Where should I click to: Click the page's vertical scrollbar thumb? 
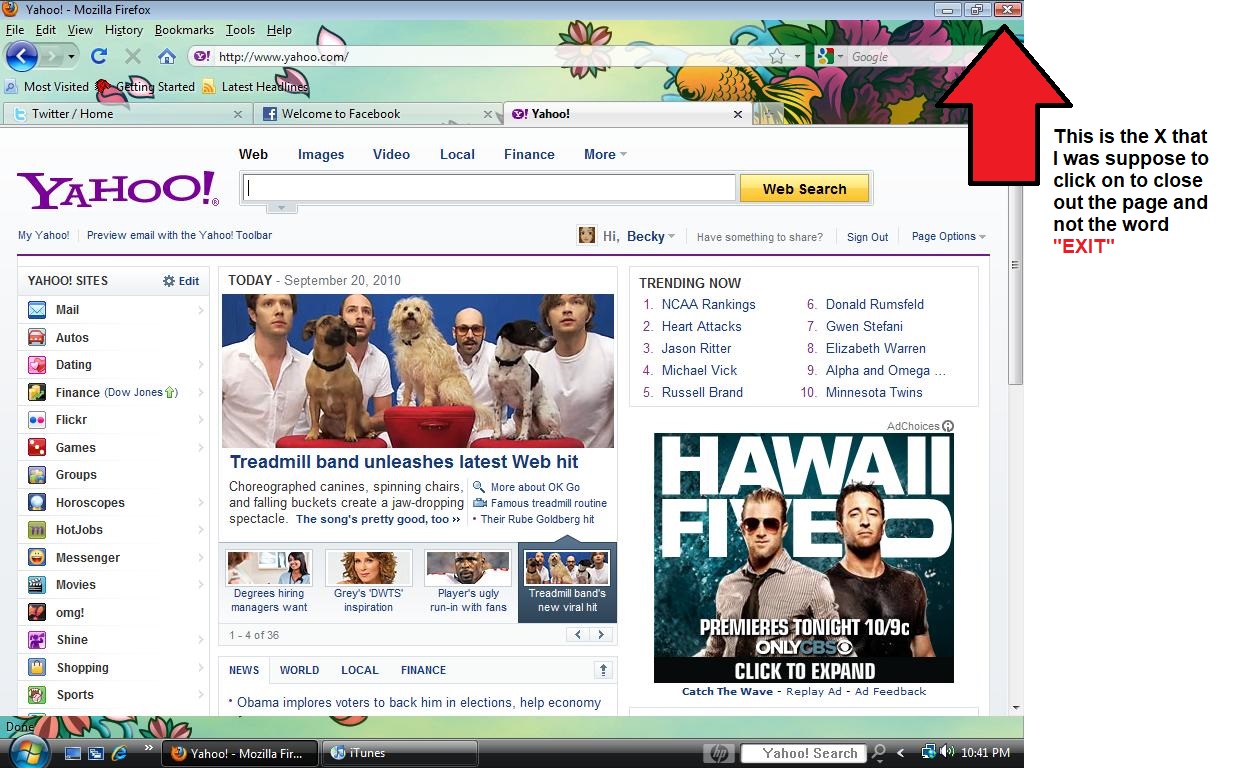pos(1016,265)
